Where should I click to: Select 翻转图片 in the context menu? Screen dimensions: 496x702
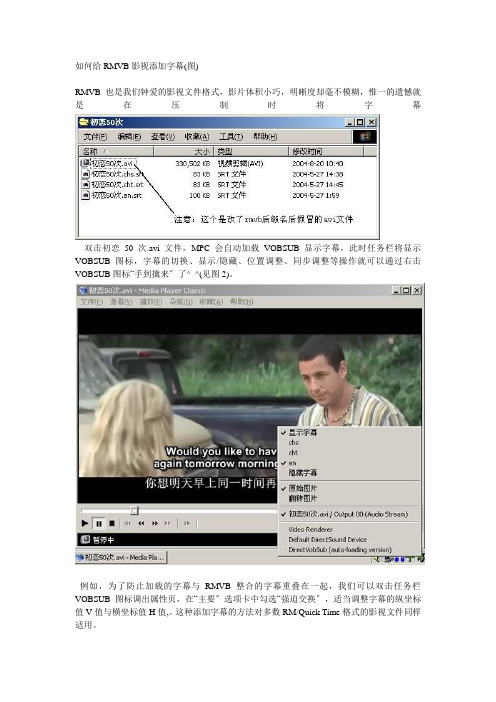tap(349, 498)
